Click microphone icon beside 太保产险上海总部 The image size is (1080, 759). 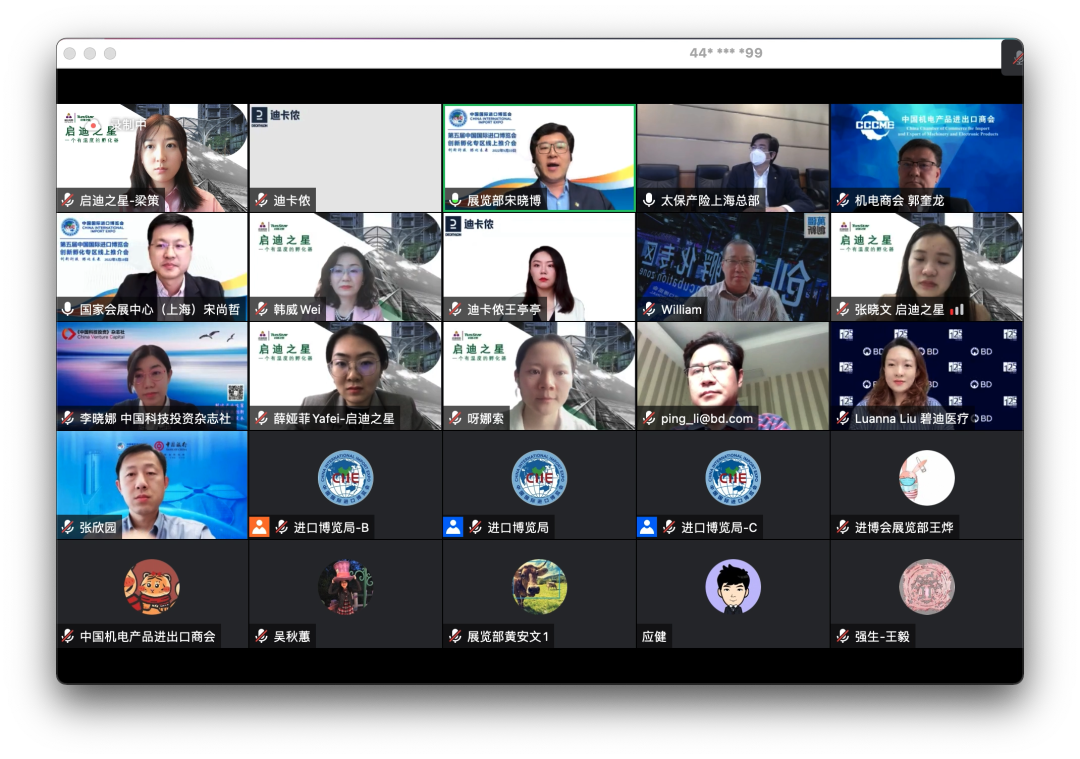click(649, 200)
